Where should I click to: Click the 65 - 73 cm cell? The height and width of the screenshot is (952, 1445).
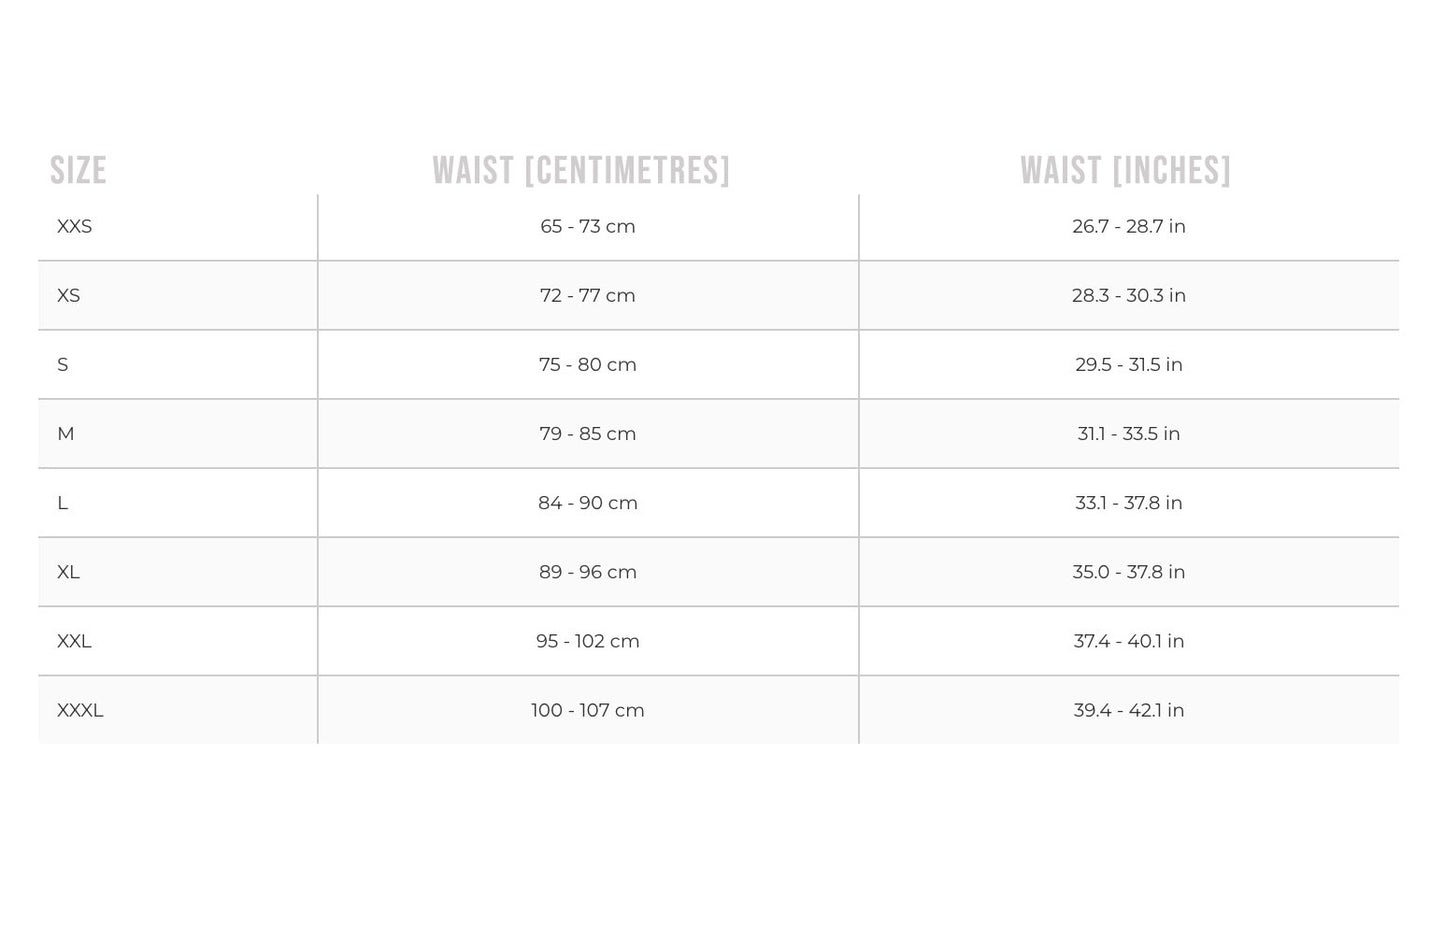coord(588,227)
